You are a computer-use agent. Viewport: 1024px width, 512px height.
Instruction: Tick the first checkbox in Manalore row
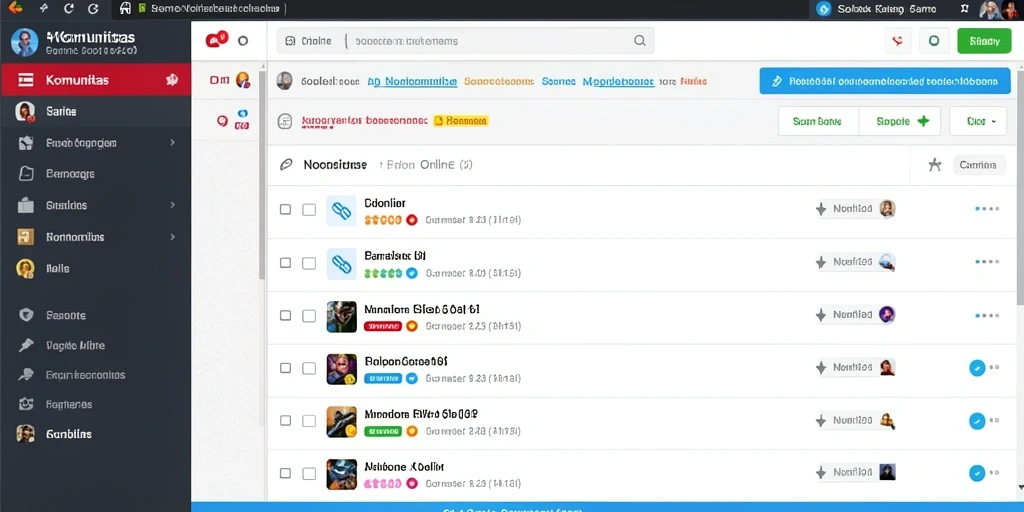point(285,315)
